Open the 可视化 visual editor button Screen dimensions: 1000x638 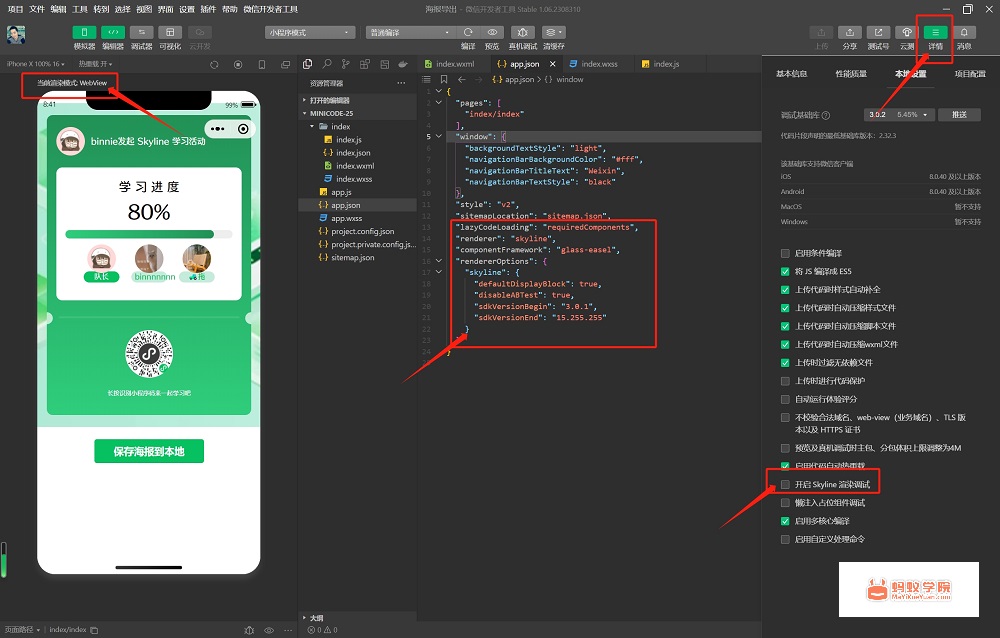pyautogui.click(x=170, y=33)
